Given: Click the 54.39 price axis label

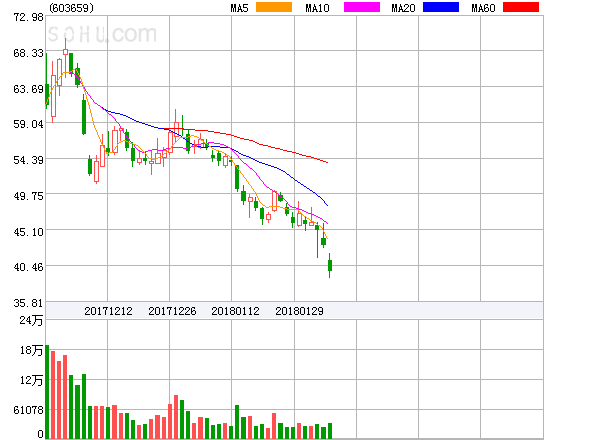Looking at the screenshot, I should (x=29, y=160).
